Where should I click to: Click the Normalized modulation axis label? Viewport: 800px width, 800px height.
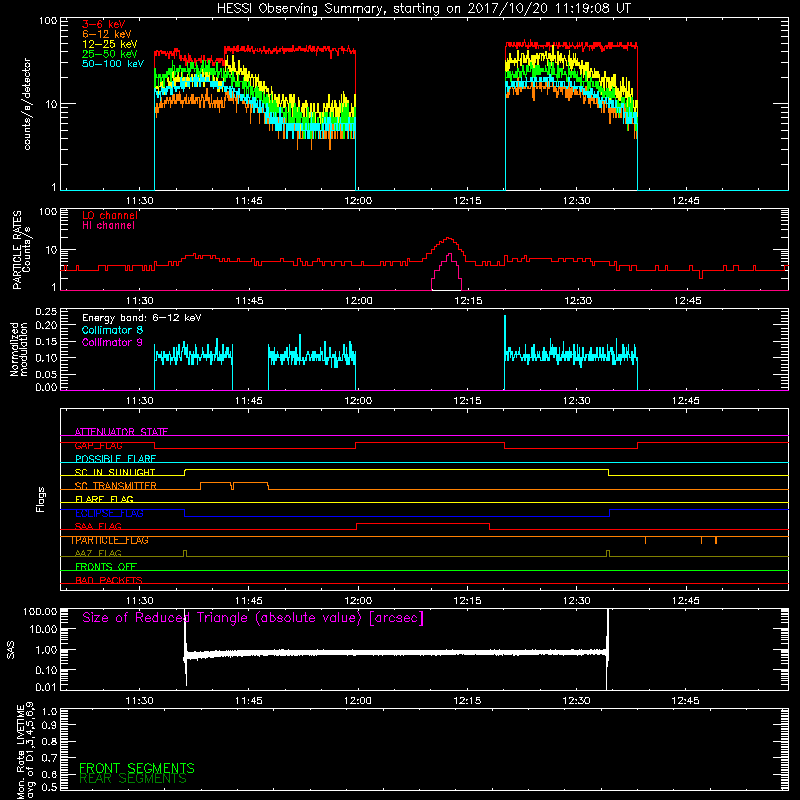(x=18, y=349)
